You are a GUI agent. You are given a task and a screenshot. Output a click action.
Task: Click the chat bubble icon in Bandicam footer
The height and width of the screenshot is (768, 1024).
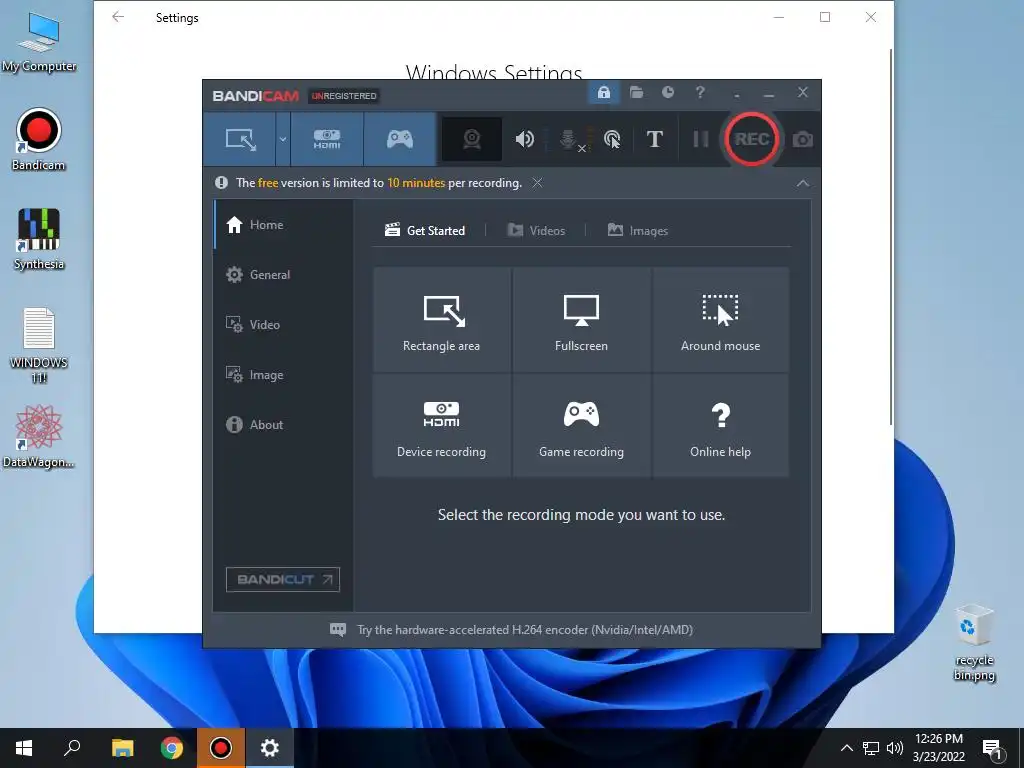coord(338,630)
